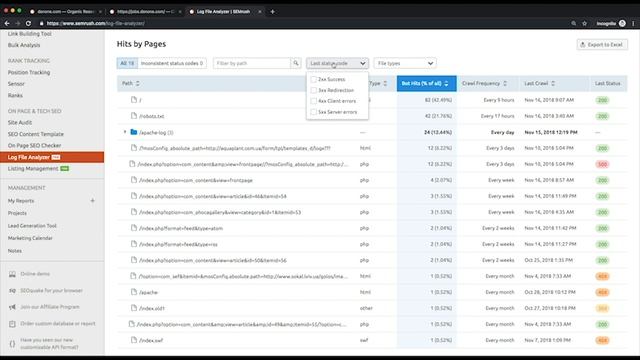Click the /index.php?format=feed&type=rss path
The image size is (640, 360).
pos(178,244)
